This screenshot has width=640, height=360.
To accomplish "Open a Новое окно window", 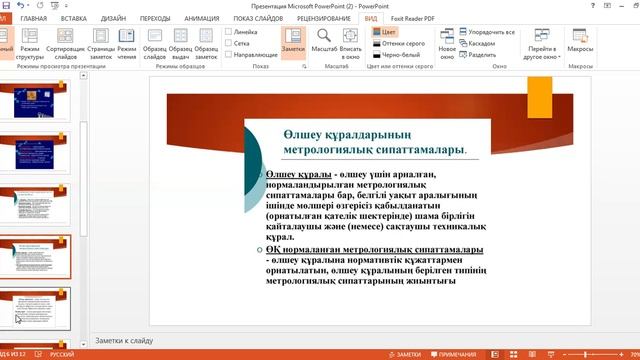I will [x=447, y=44].
